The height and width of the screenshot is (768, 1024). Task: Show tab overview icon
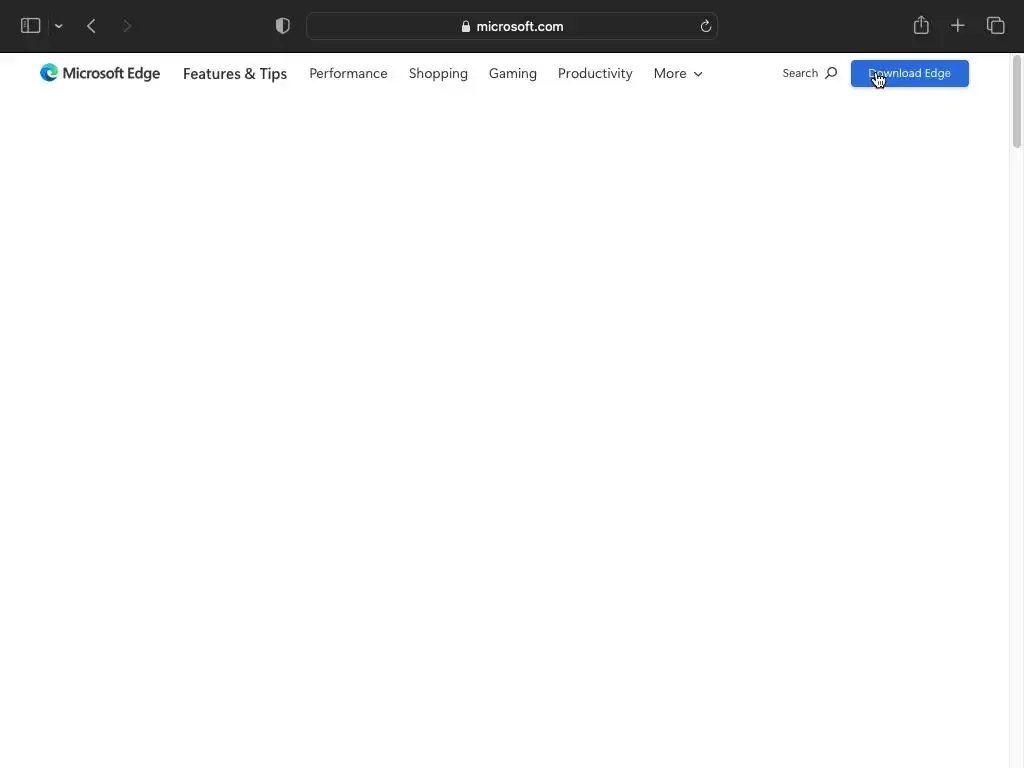point(995,25)
